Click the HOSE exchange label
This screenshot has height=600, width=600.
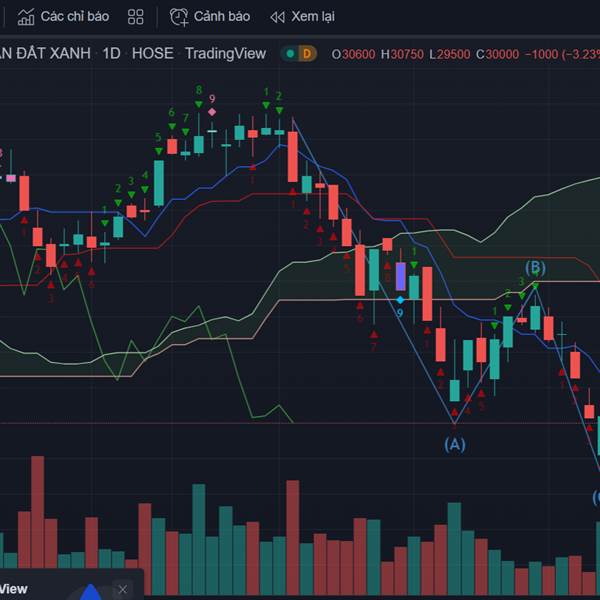[x=152, y=54]
